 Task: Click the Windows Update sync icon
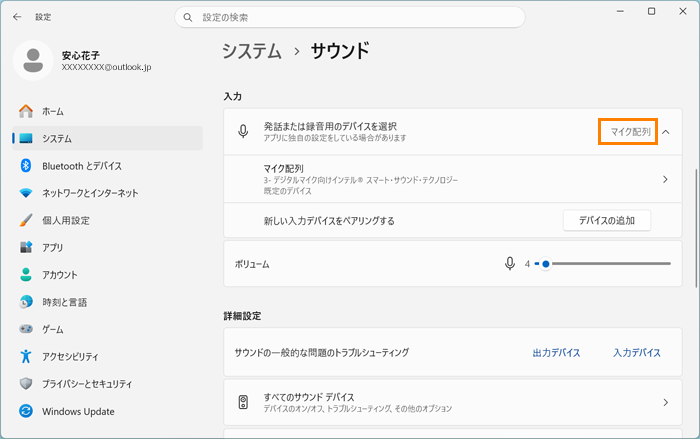pyautogui.click(x=26, y=411)
